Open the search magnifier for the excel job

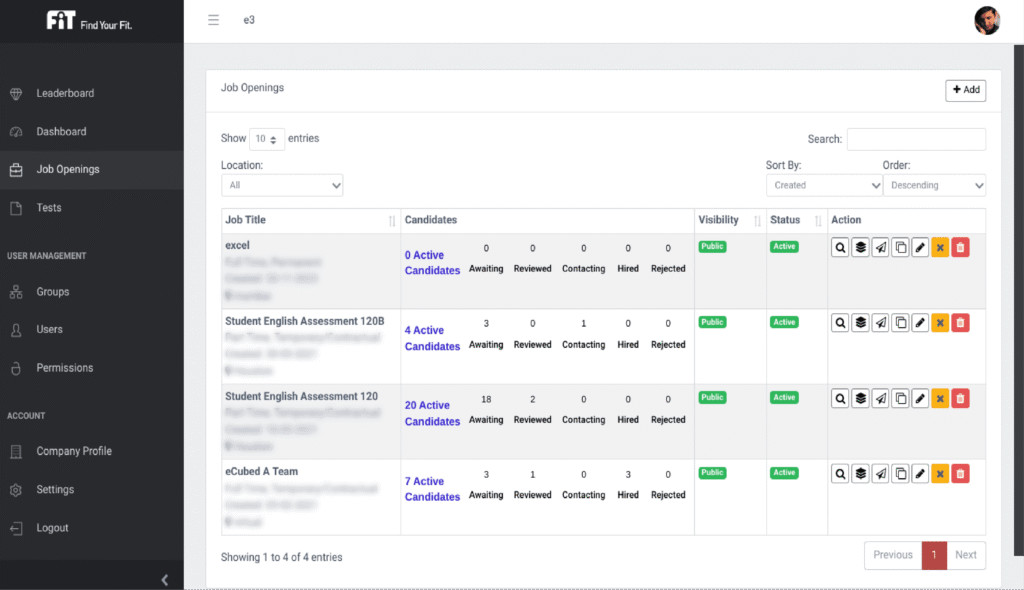(x=840, y=247)
